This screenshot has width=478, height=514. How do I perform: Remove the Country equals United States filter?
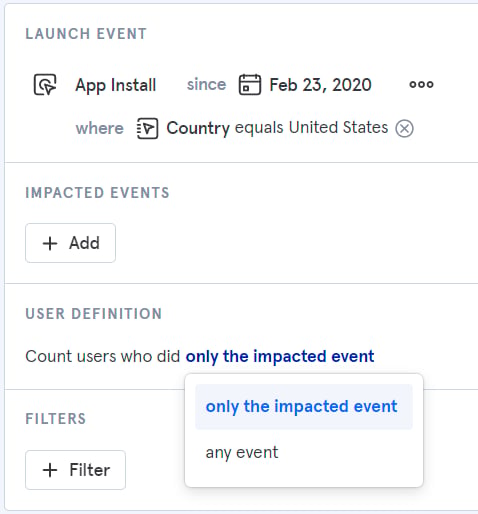405,128
